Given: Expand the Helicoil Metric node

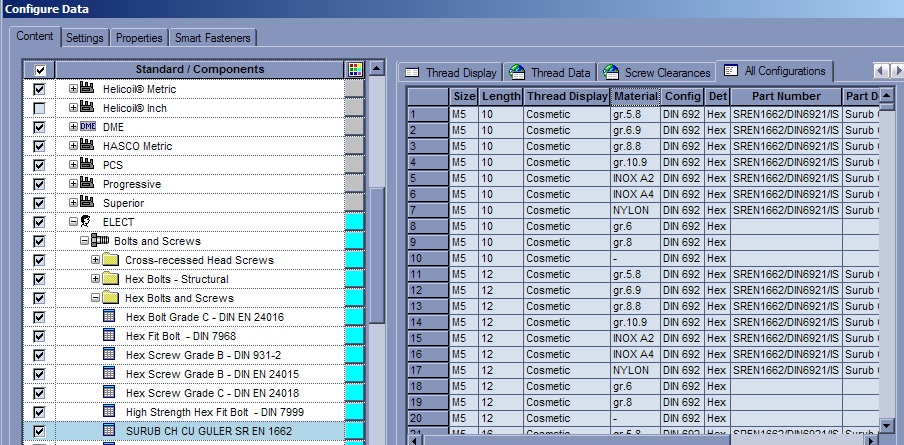Looking at the screenshot, I should 73,89.
